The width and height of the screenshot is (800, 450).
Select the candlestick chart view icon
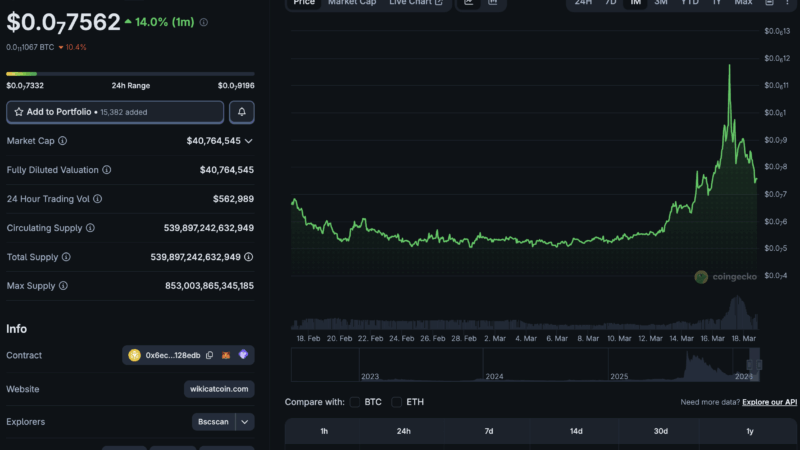(493, 3)
